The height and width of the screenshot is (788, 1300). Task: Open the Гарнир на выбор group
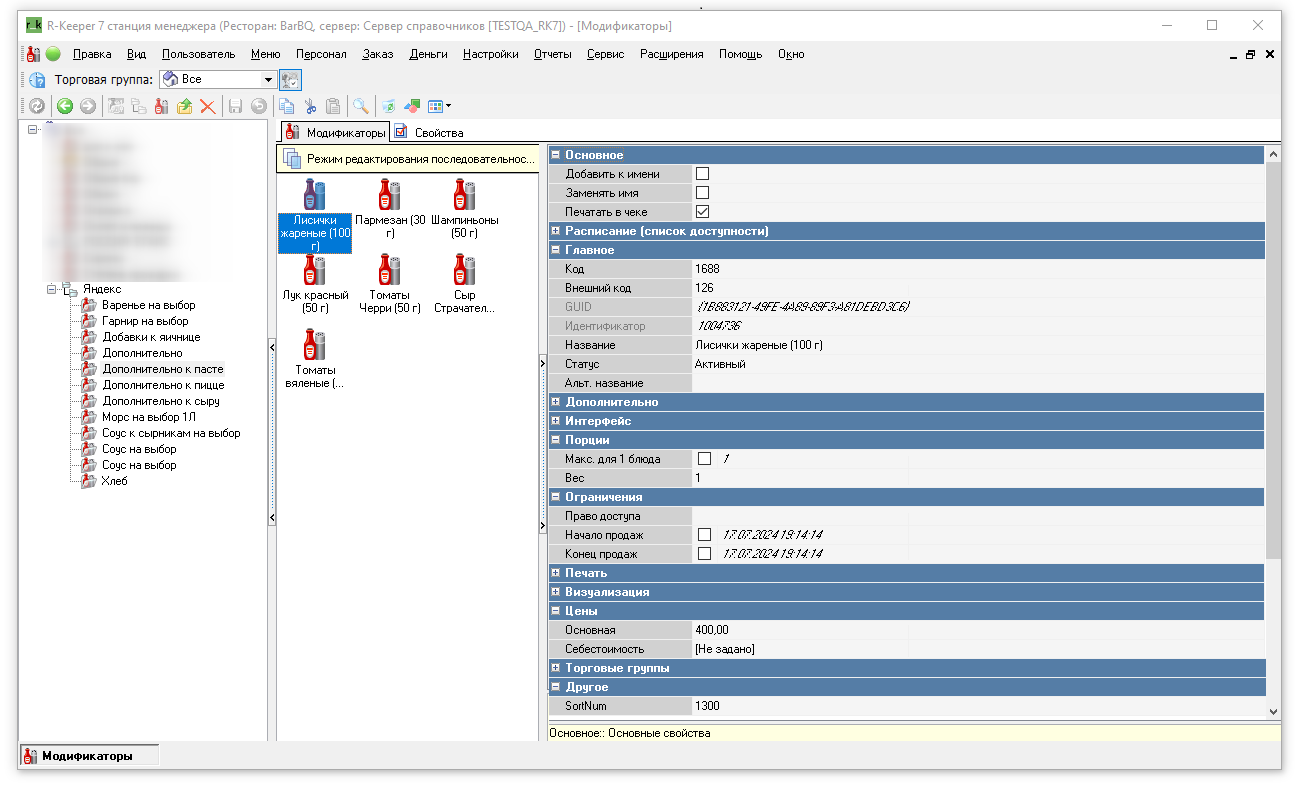pos(145,321)
